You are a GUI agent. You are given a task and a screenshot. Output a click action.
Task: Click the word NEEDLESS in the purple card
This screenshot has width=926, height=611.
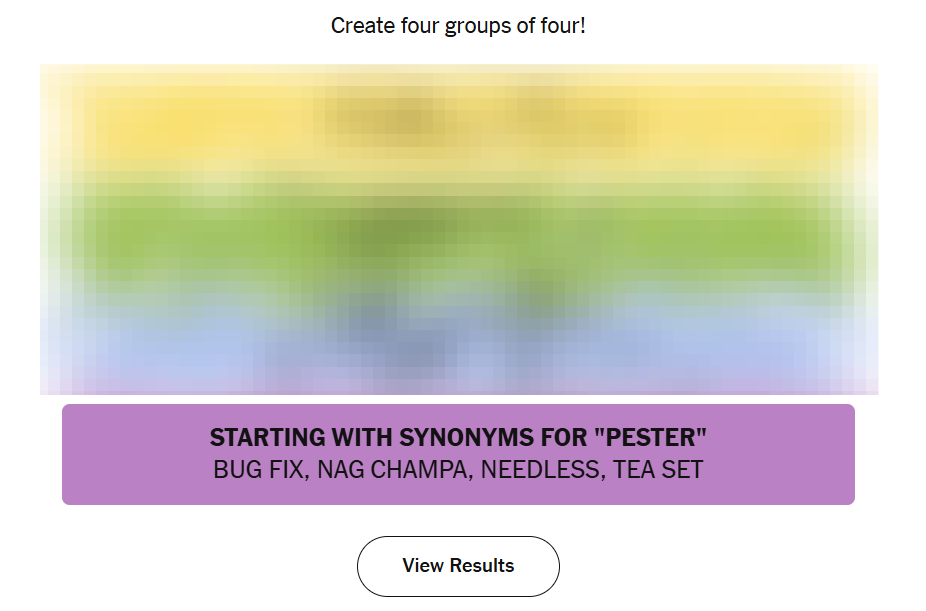541,470
